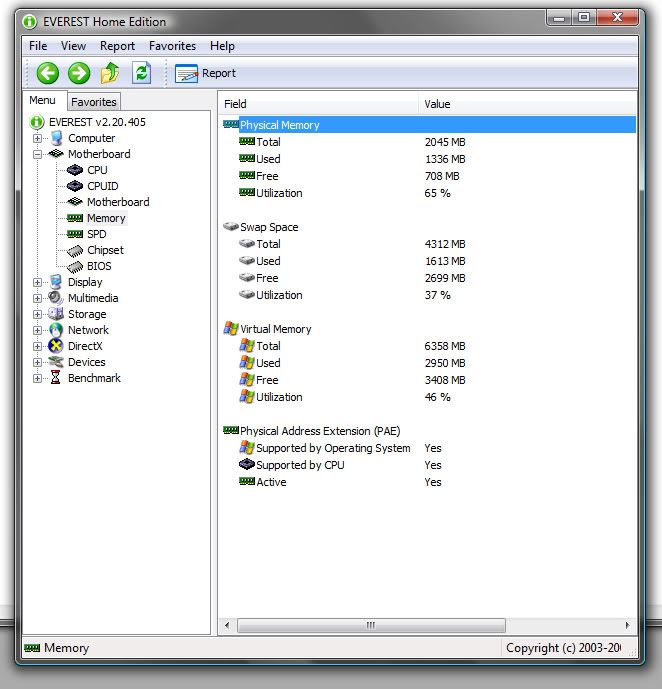Click the Network globe icon in tree
Viewport: 662px width, 689px height.
click(x=56, y=330)
